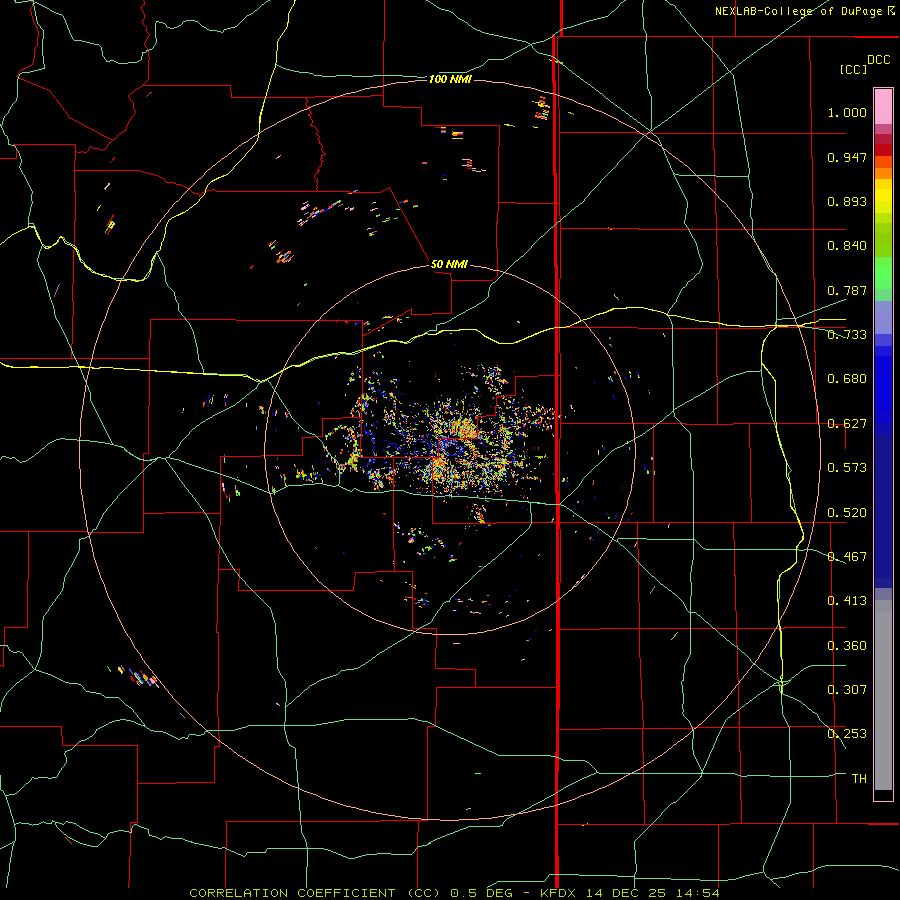The image size is (900, 900).
Task: Click the 0.520 scale value
Action: click(x=847, y=513)
